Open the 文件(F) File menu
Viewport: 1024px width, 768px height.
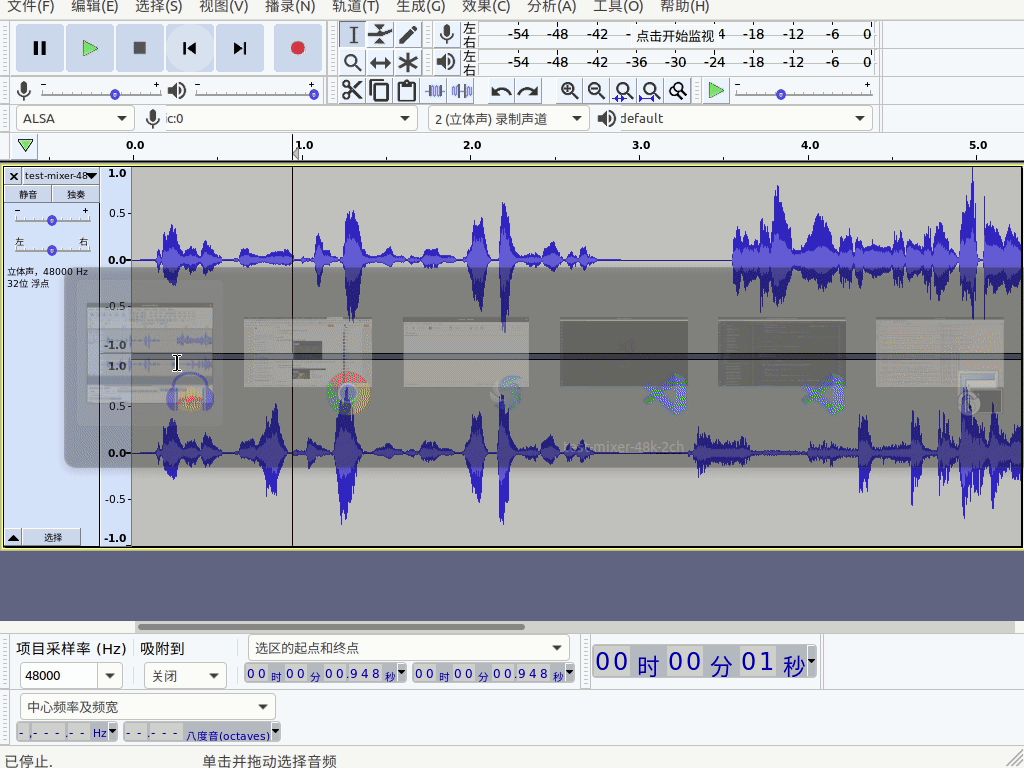point(30,7)
